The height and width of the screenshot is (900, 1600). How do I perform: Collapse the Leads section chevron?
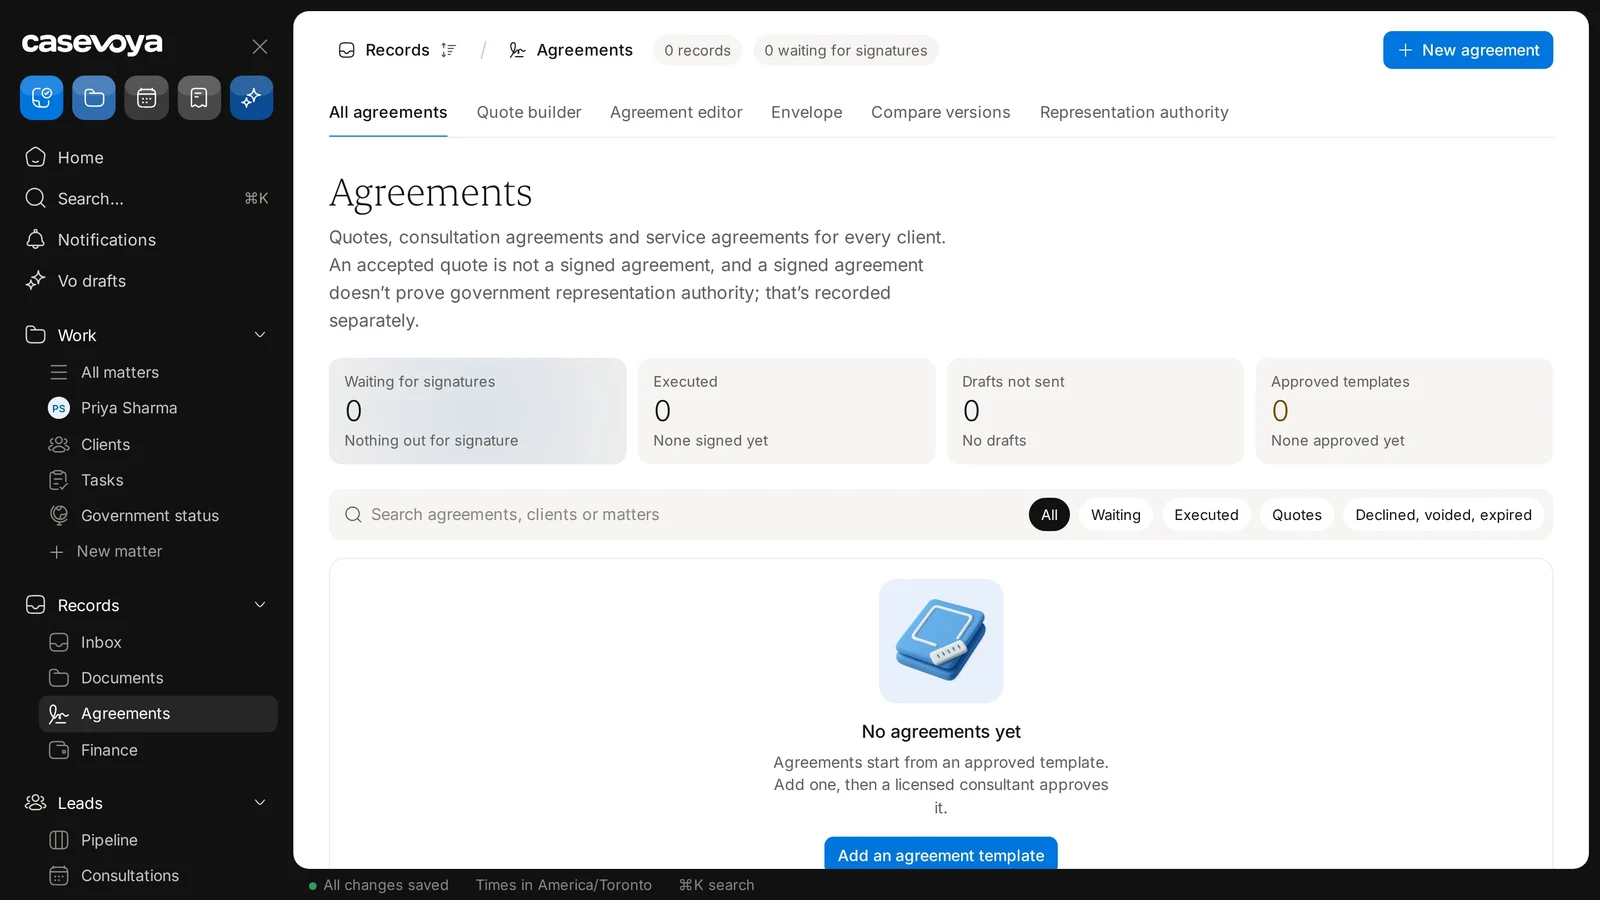point(260,803)
